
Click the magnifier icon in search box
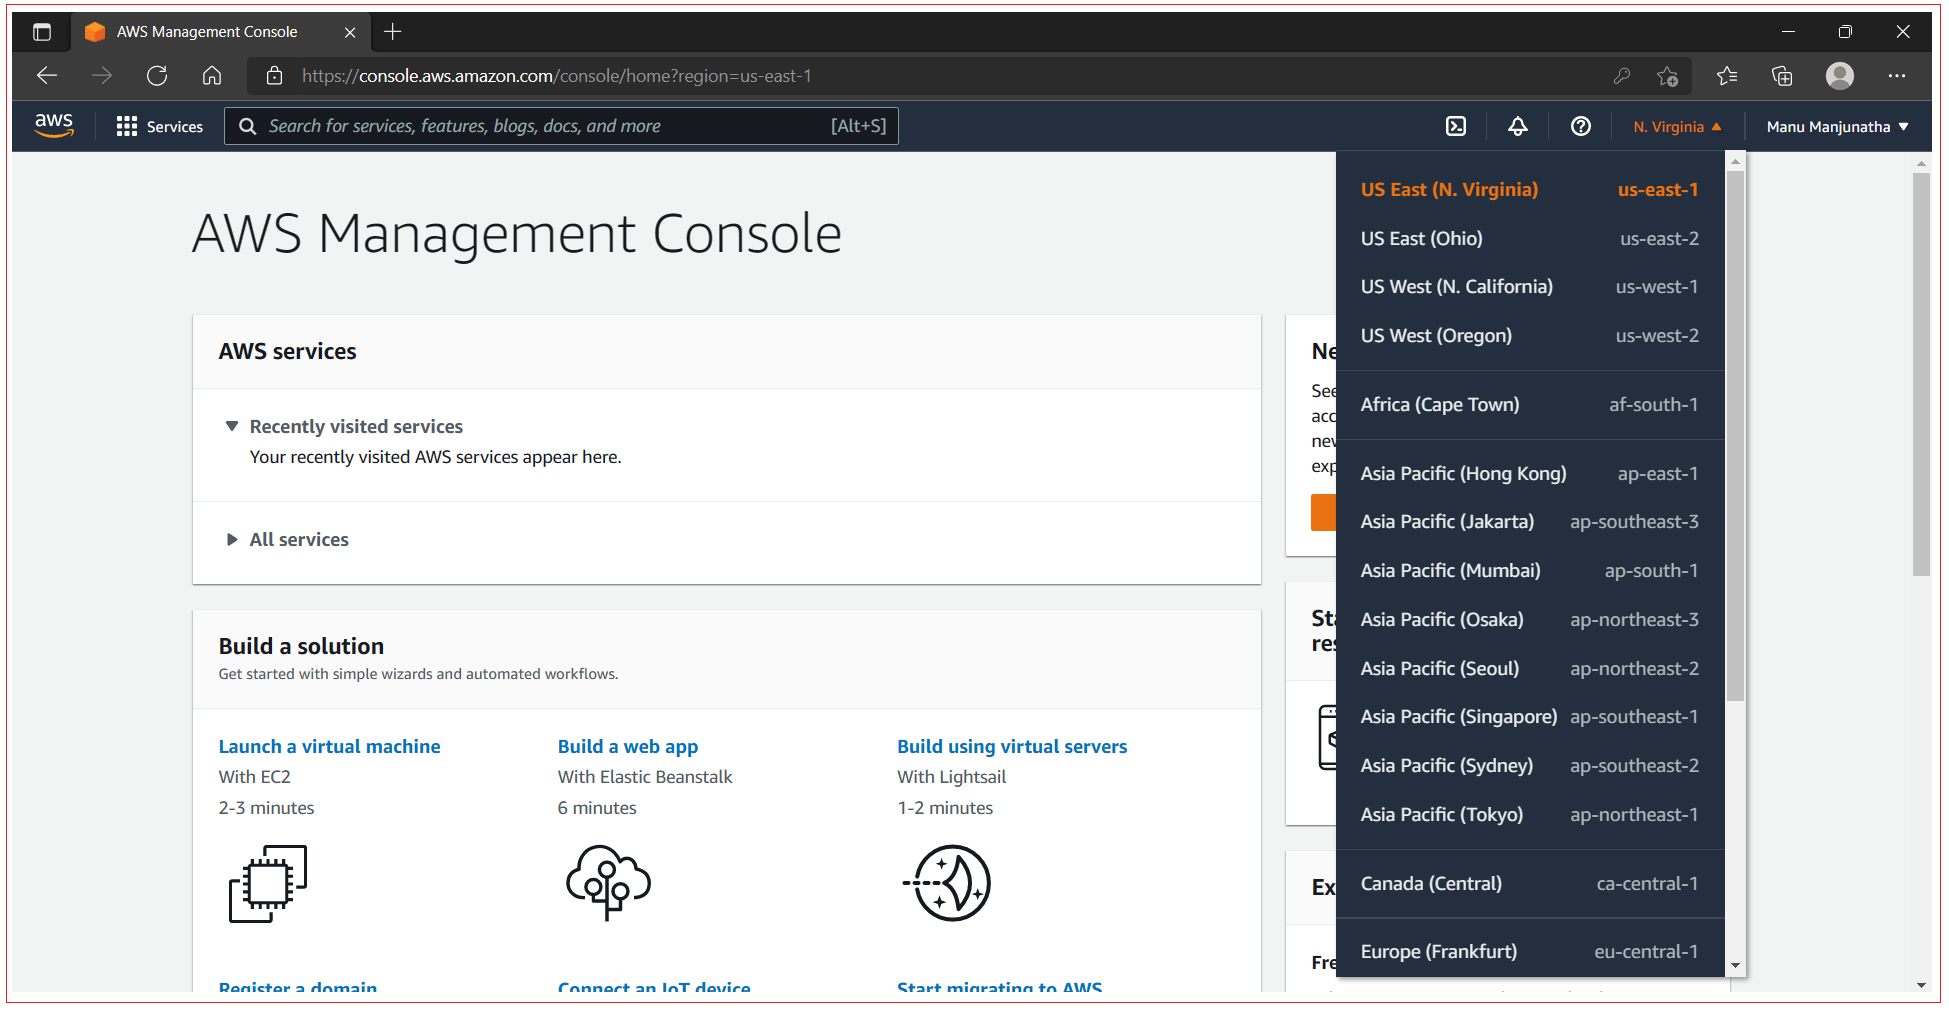point(247,126)
